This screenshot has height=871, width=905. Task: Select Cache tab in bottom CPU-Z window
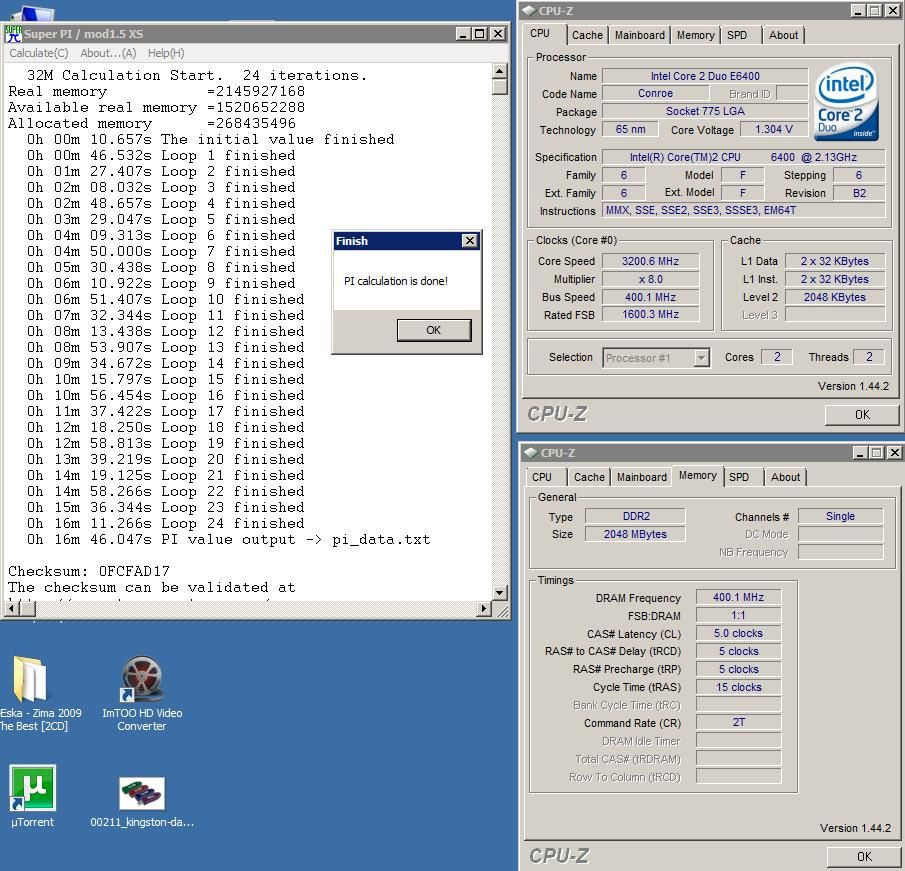click(589, 477)
